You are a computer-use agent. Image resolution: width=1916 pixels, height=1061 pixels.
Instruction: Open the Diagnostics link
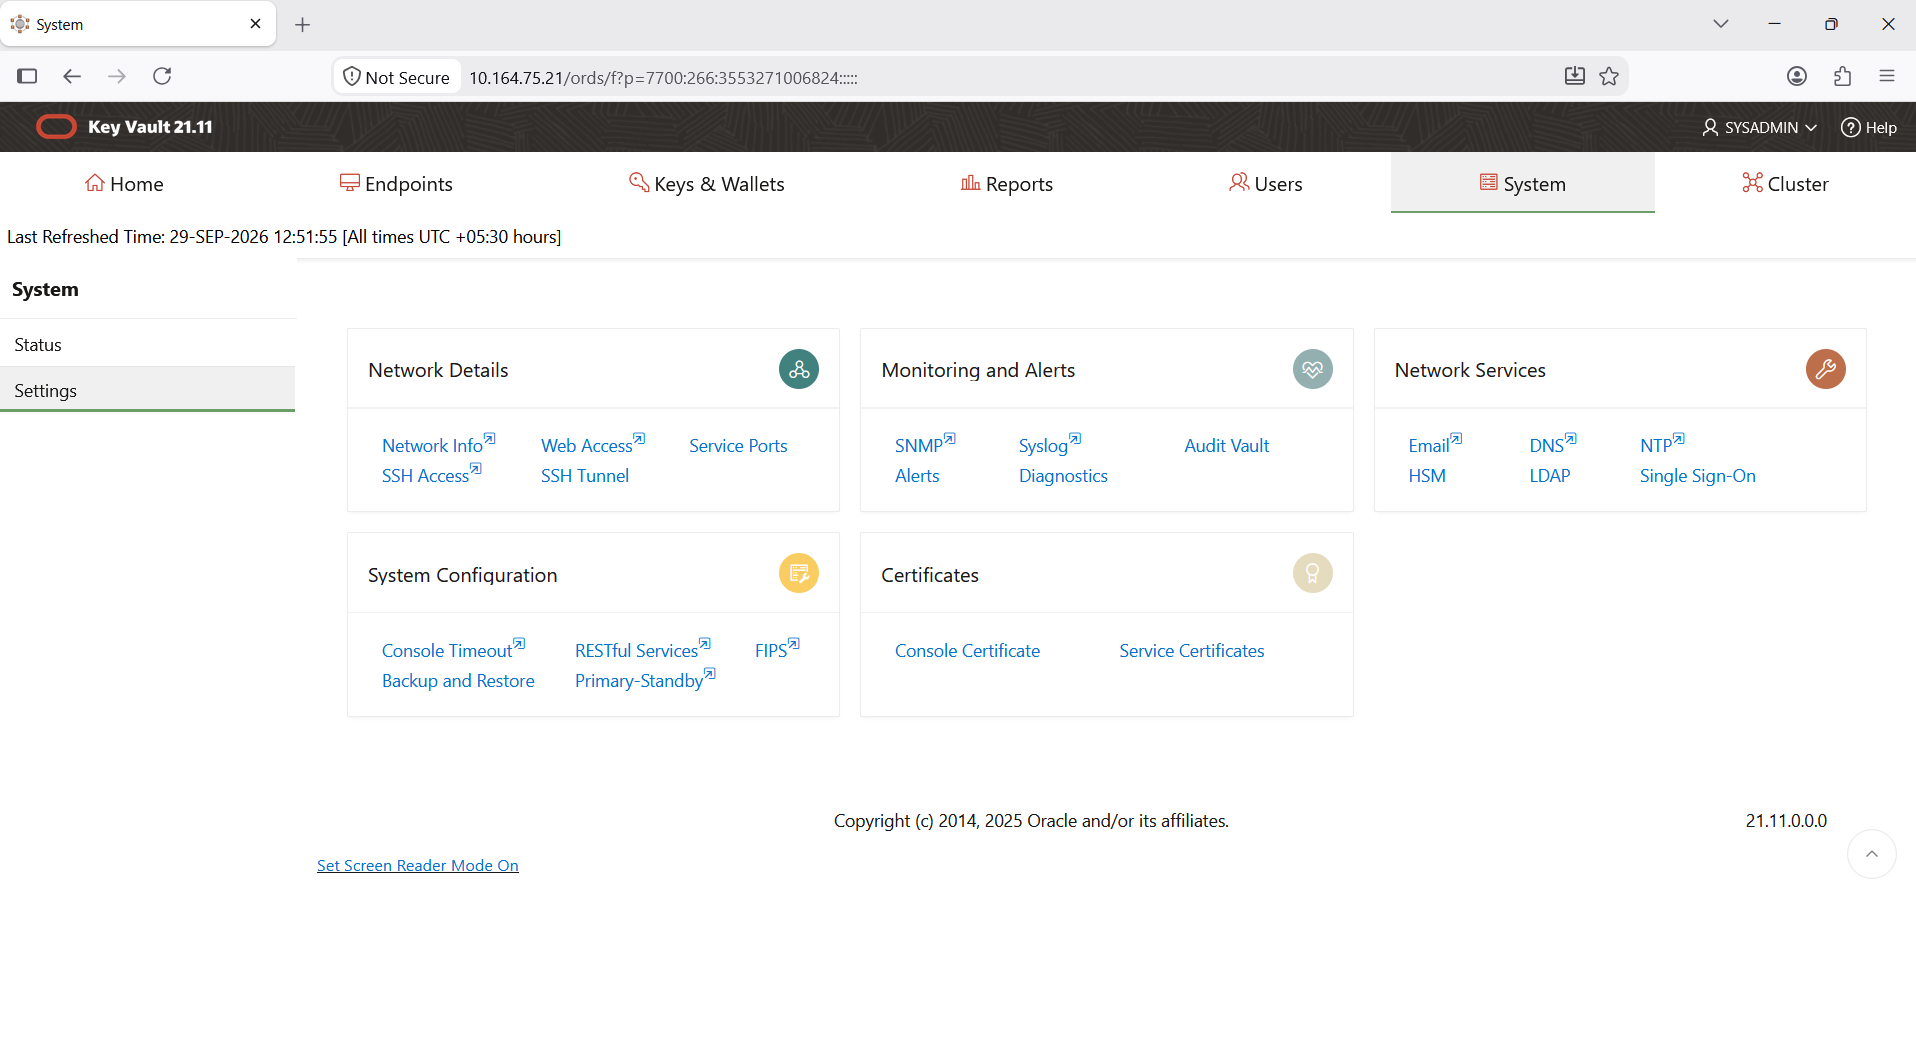coord(1063,476)
